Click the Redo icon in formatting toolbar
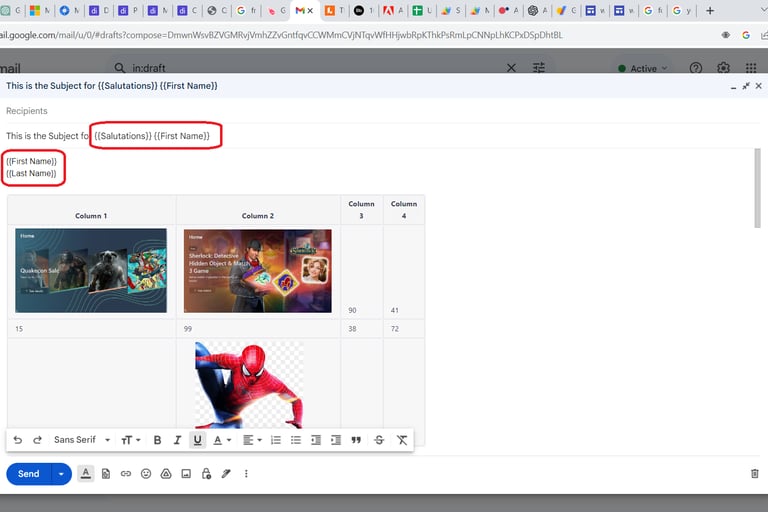The height and width of the screenshot is (512, 768). pyautogui.click(x=37, y=440)
